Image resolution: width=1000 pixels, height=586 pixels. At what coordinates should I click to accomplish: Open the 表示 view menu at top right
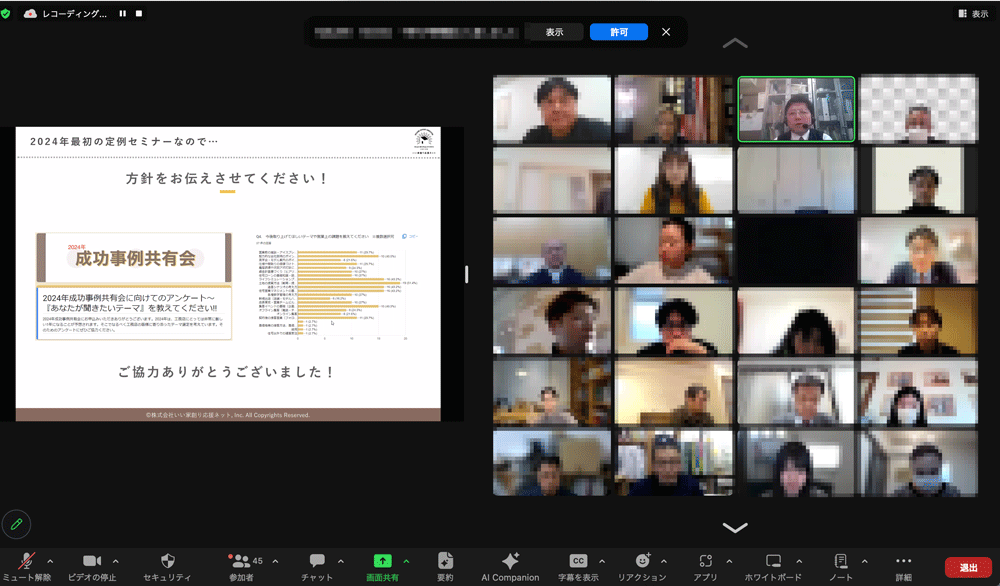[x=972, y=14]
